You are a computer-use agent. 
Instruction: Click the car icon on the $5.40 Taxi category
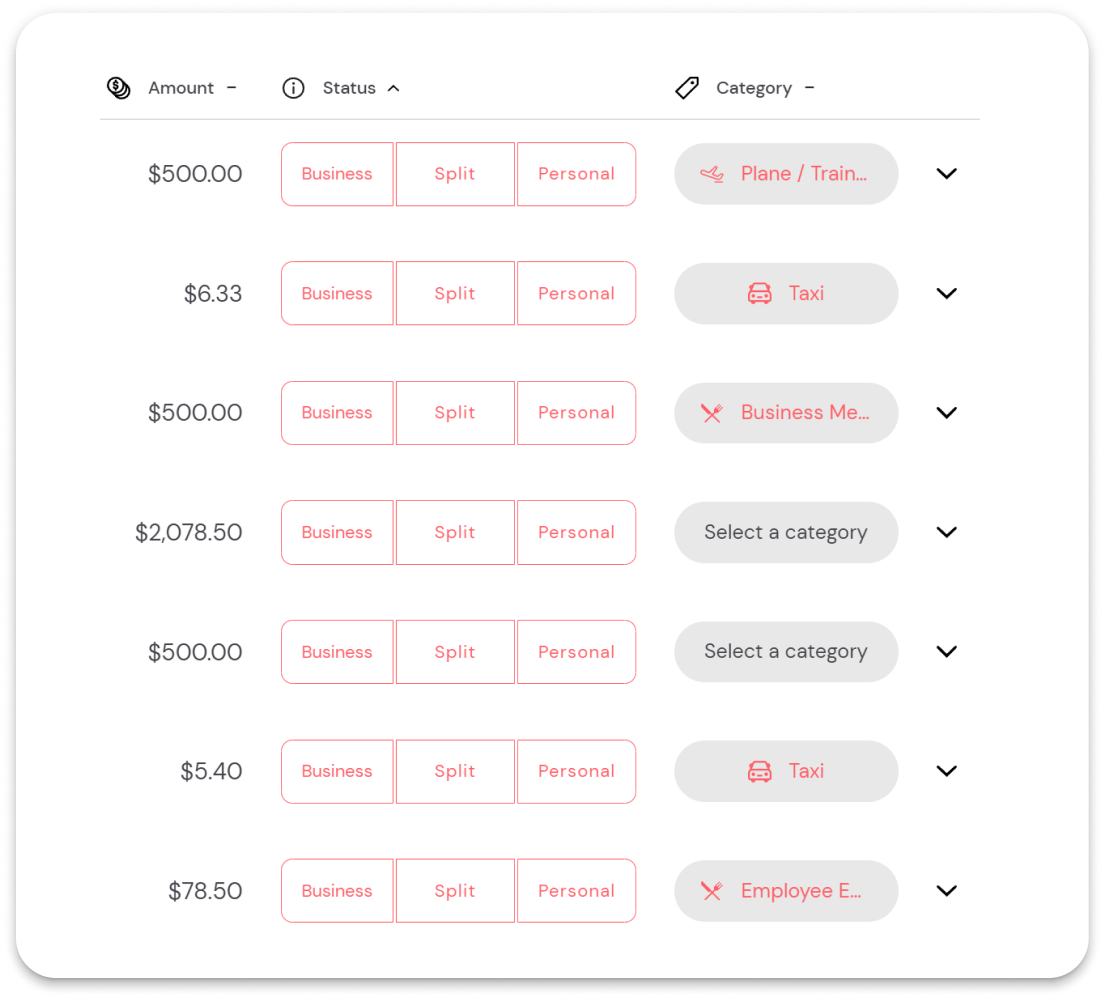[x=760, y=771]
